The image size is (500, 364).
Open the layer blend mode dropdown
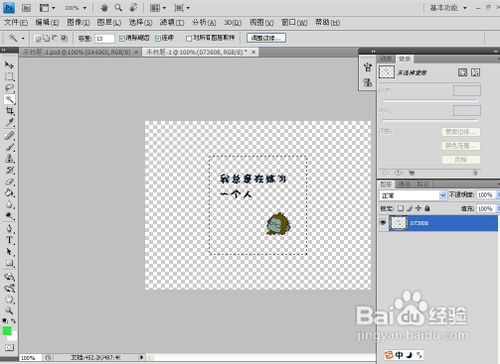tap(413, 195)
